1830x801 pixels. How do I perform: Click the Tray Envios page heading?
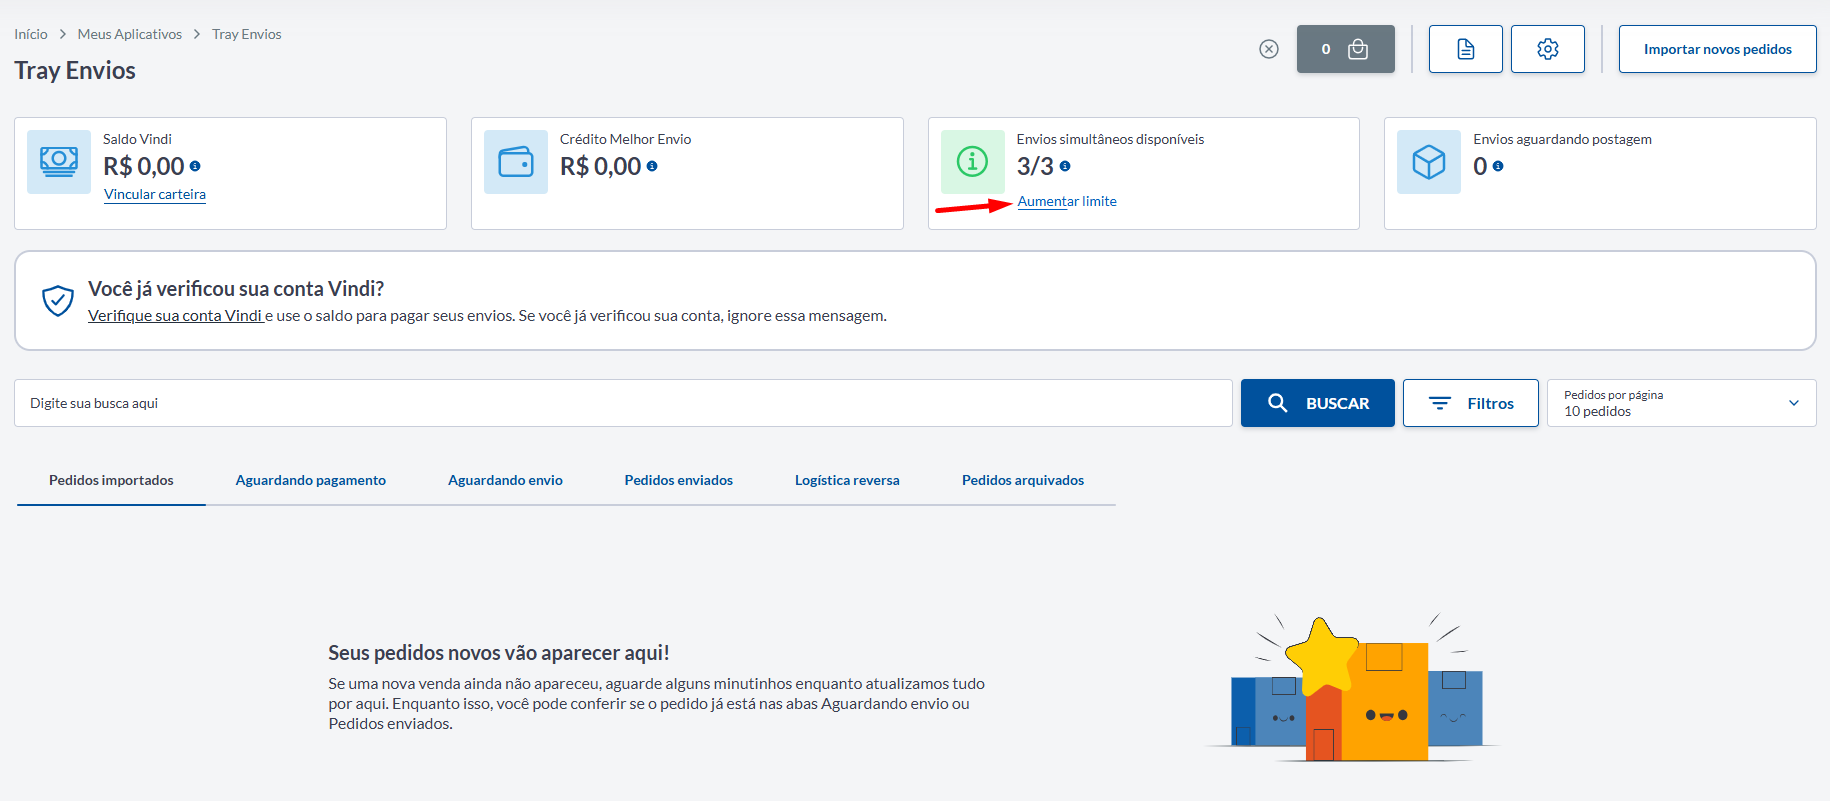pos(75,70)
